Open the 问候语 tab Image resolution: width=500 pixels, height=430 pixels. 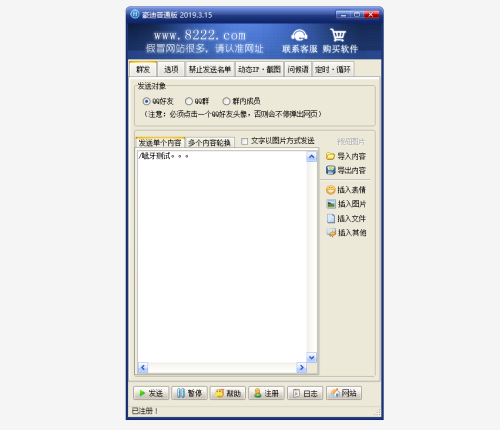pos(298,69)
